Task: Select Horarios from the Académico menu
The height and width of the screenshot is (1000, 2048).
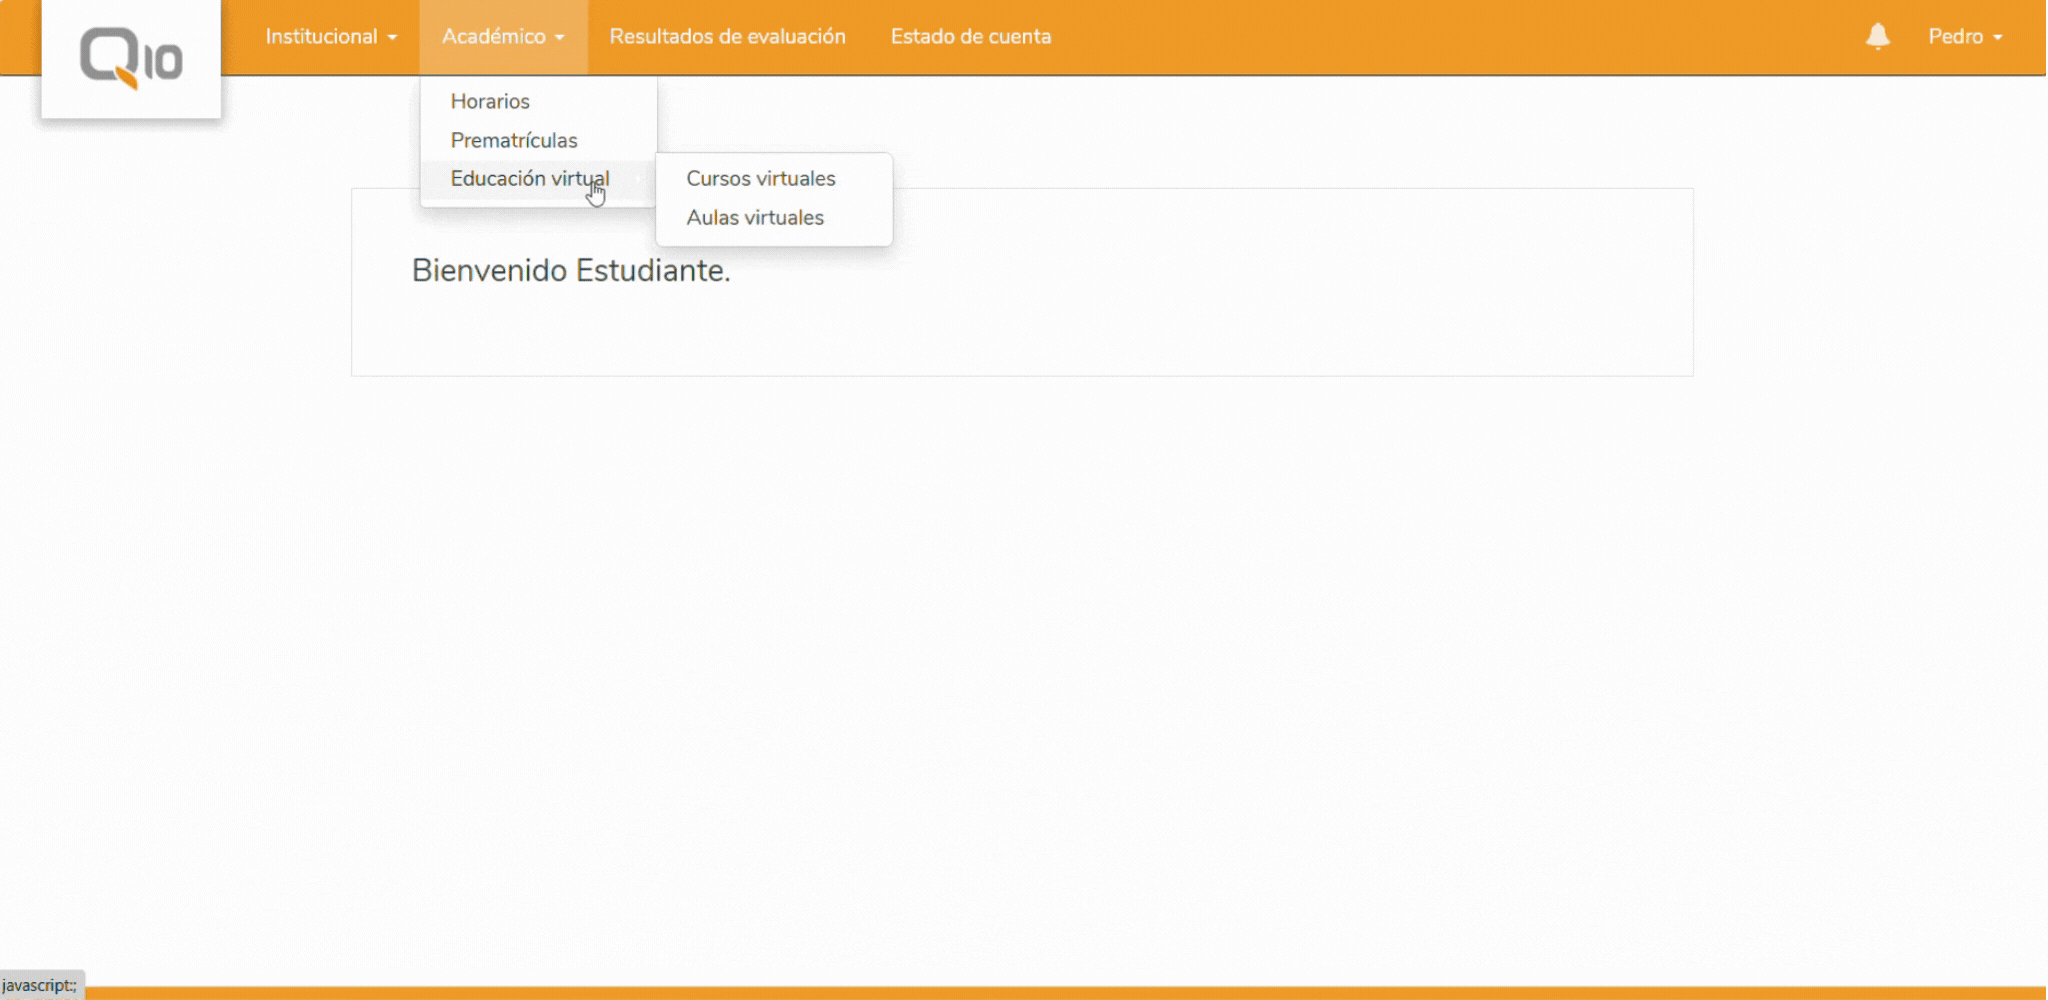Action: 490,101
